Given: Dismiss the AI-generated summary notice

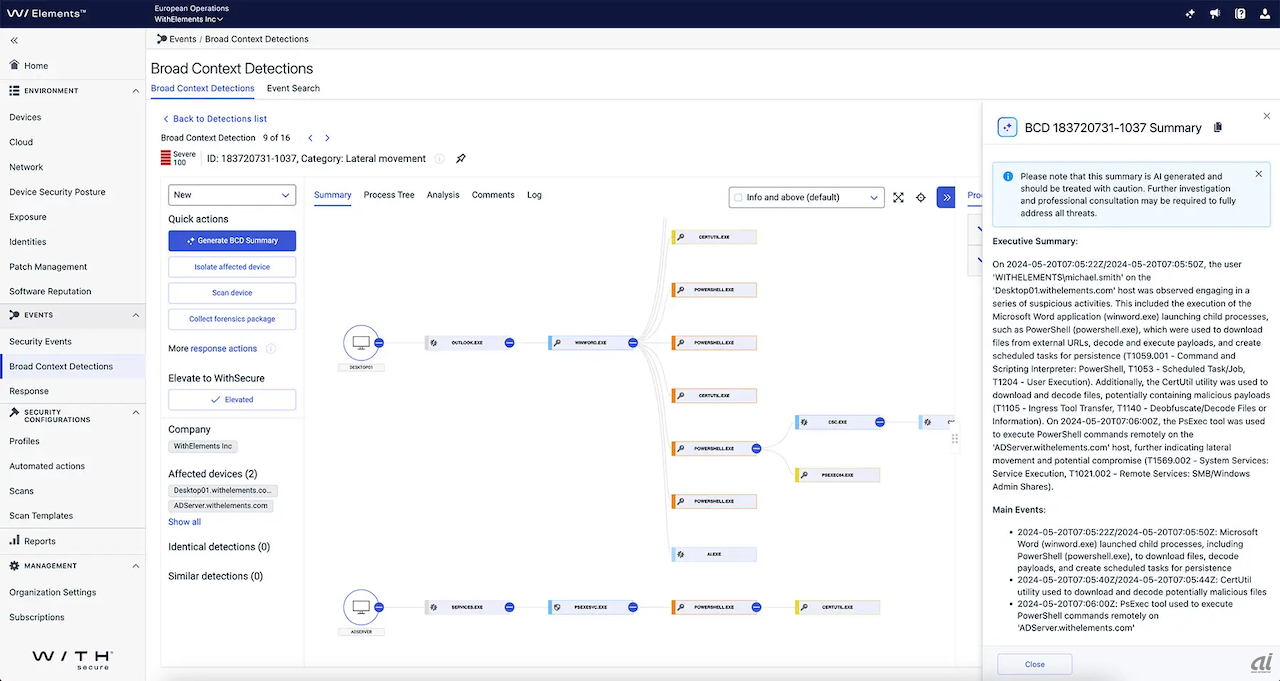Looking at the screenshot, I should point(1258,174).
